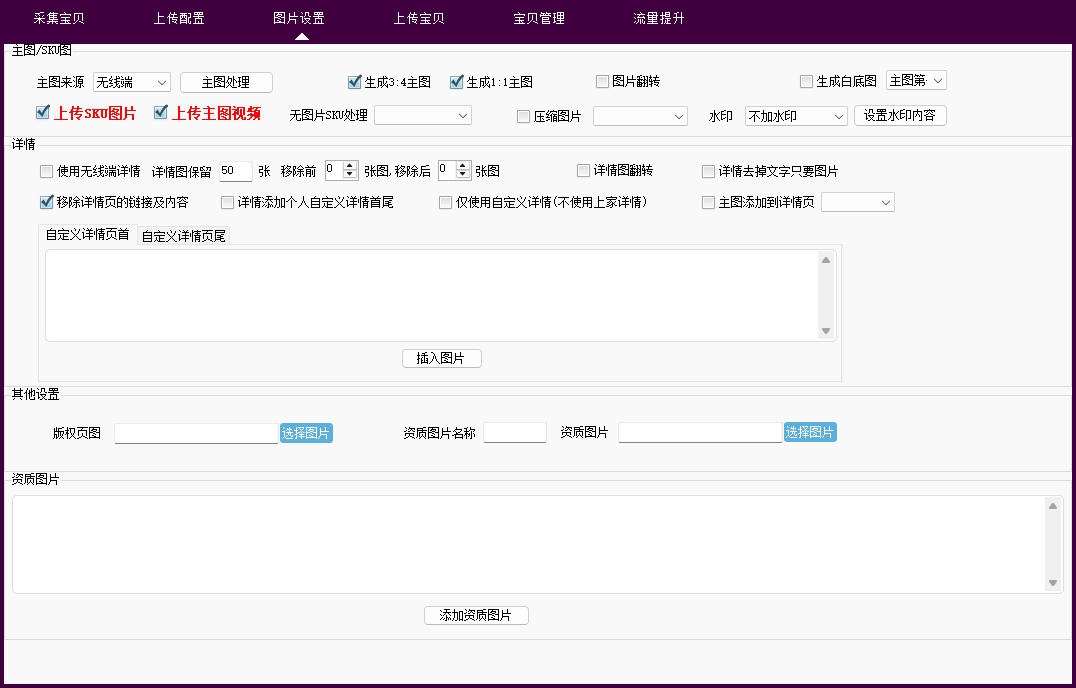Image resolution: width=1076 pixels, height=688 pixels.
Task: Open the dropdown beside 主图添加到详情页
Action: 858,202
